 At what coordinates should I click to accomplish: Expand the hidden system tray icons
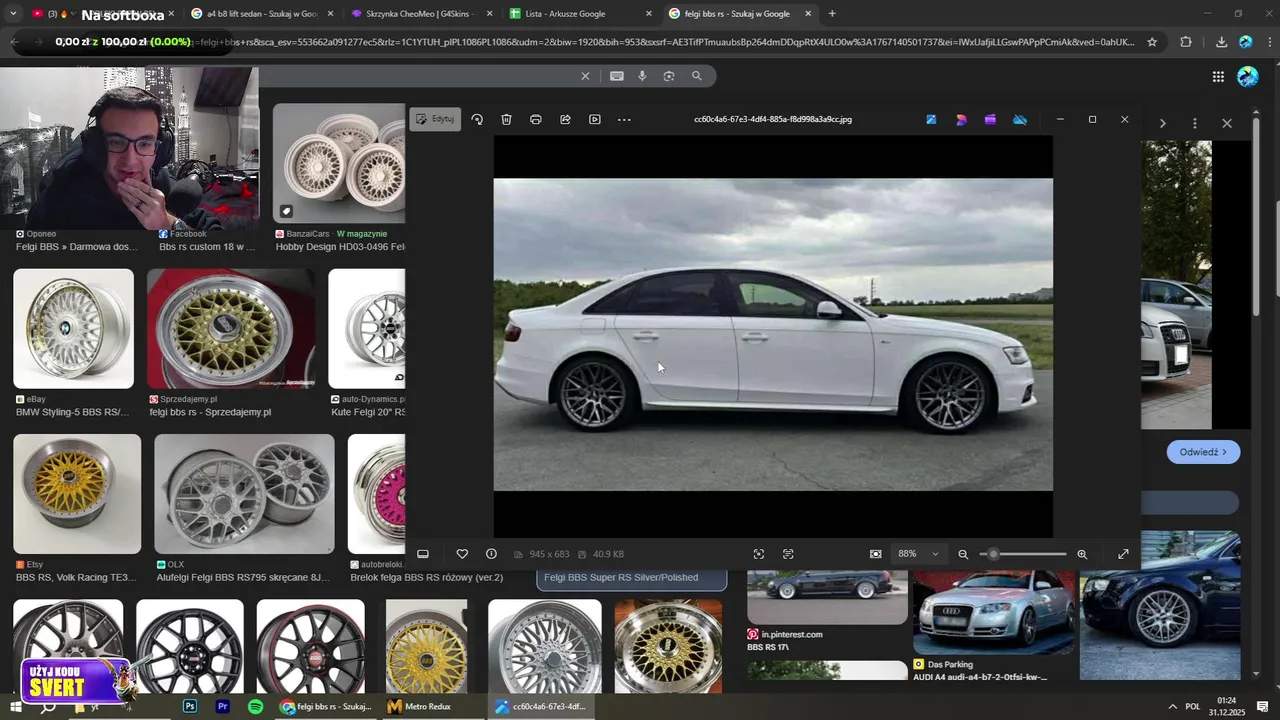[1172, 706]
